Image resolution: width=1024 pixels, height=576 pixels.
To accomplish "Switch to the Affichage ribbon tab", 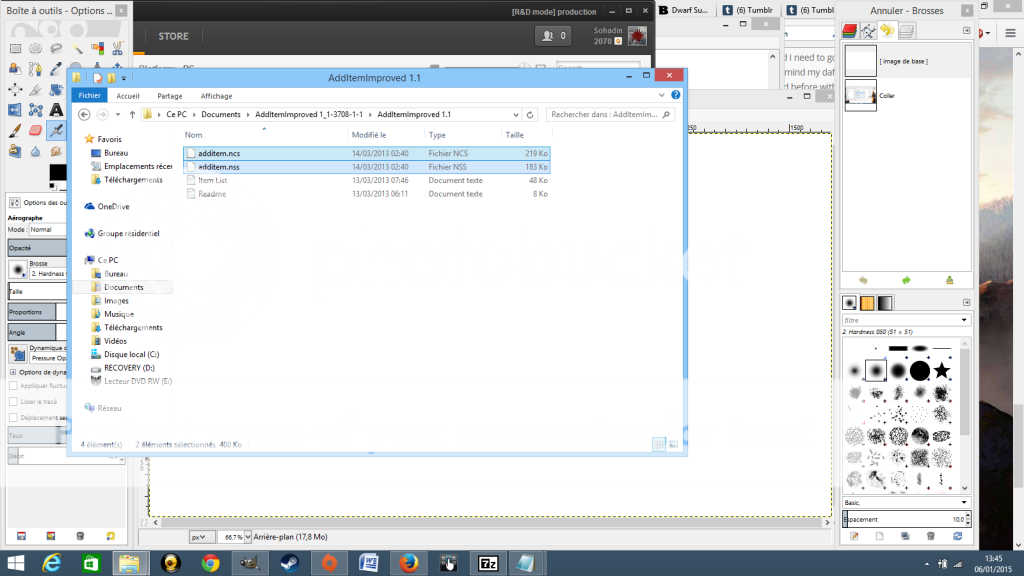I will (x=216, y=96).
